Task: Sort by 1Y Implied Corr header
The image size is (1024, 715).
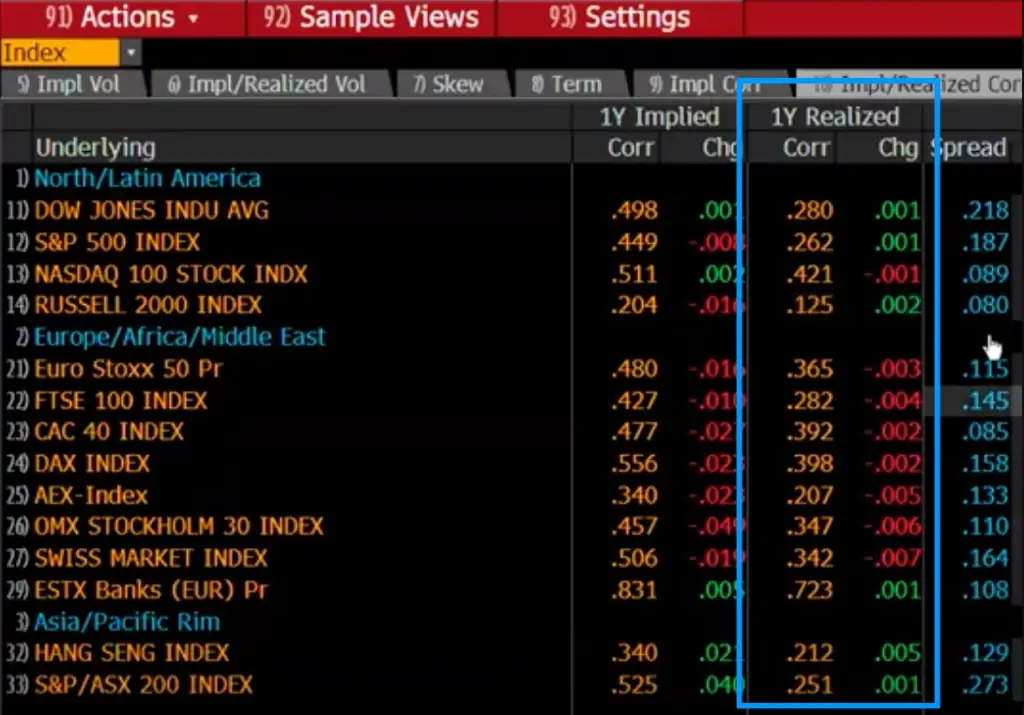Action: (x=630, y=148)
